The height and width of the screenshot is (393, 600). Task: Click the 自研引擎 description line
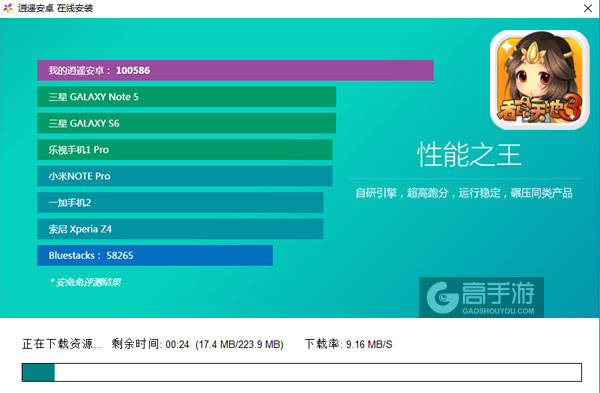tap(464, 193)
